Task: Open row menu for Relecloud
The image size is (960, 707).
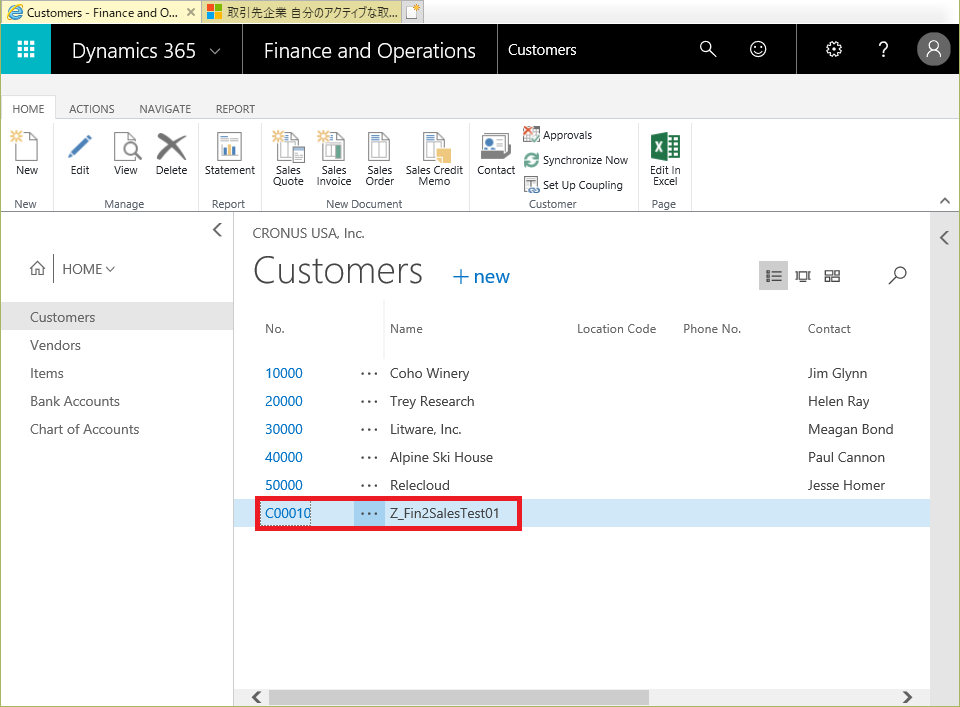Action: click(369, 485)
